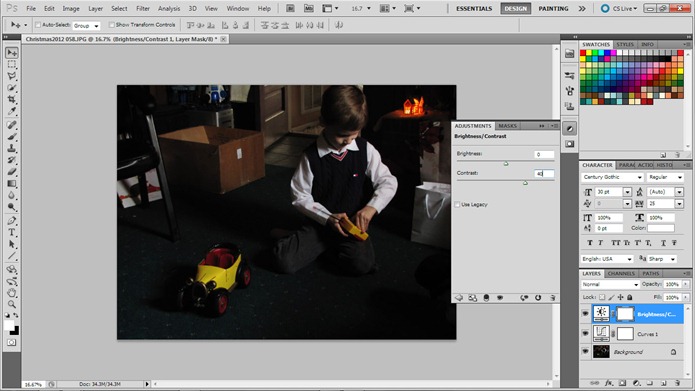Screen dimensions: 695x391
Task: Select the Rectangular Marquee tool
Action: tap(12, 64)
